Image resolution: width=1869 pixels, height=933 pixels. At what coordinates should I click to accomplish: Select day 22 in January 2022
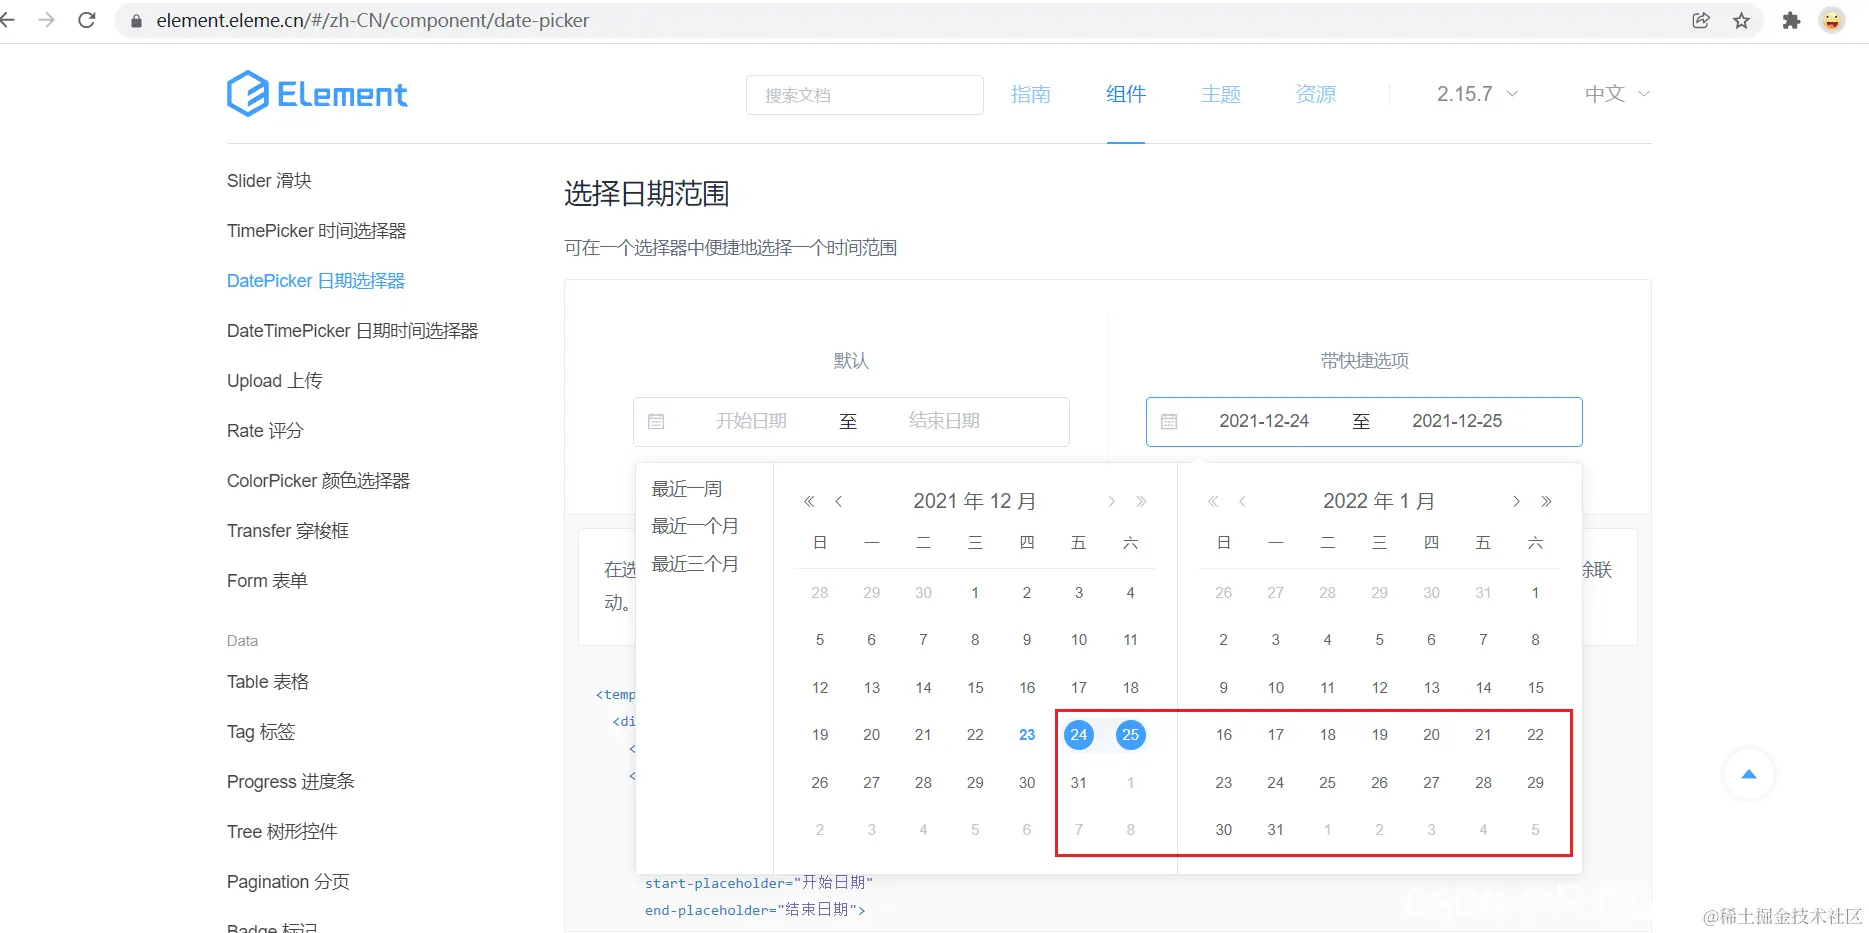pyautogui.click(x=1535, y=735)
